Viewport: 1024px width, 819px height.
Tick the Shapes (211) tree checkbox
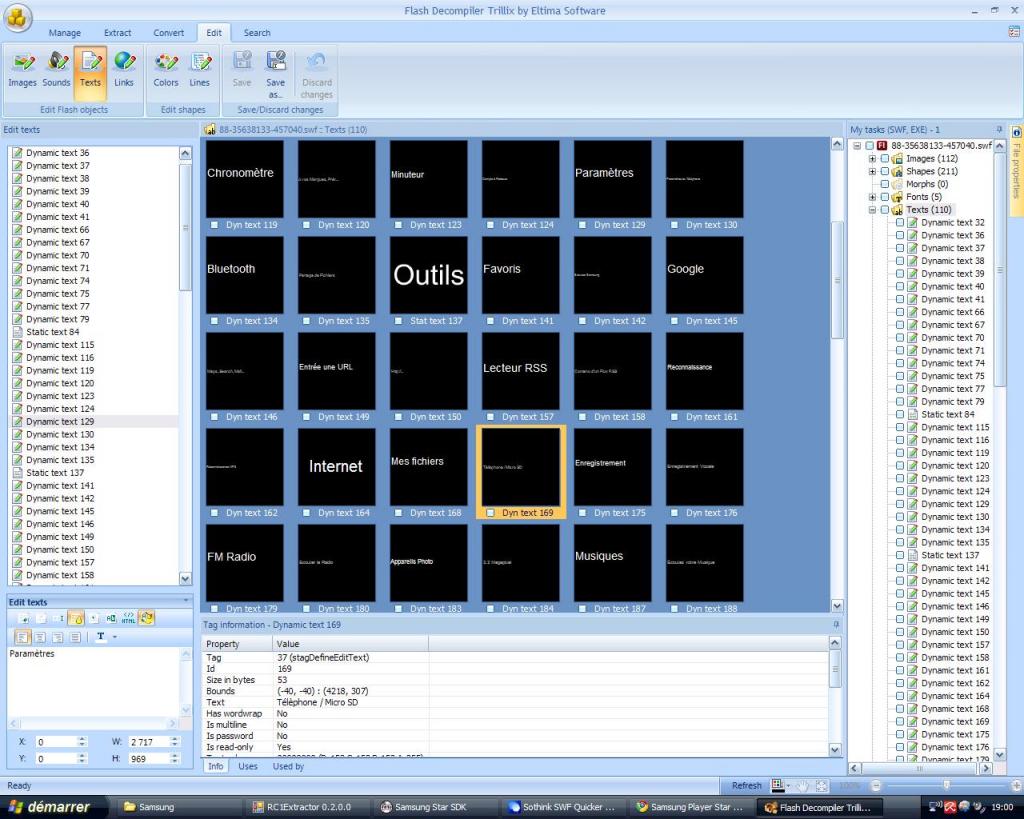(885, 171)
